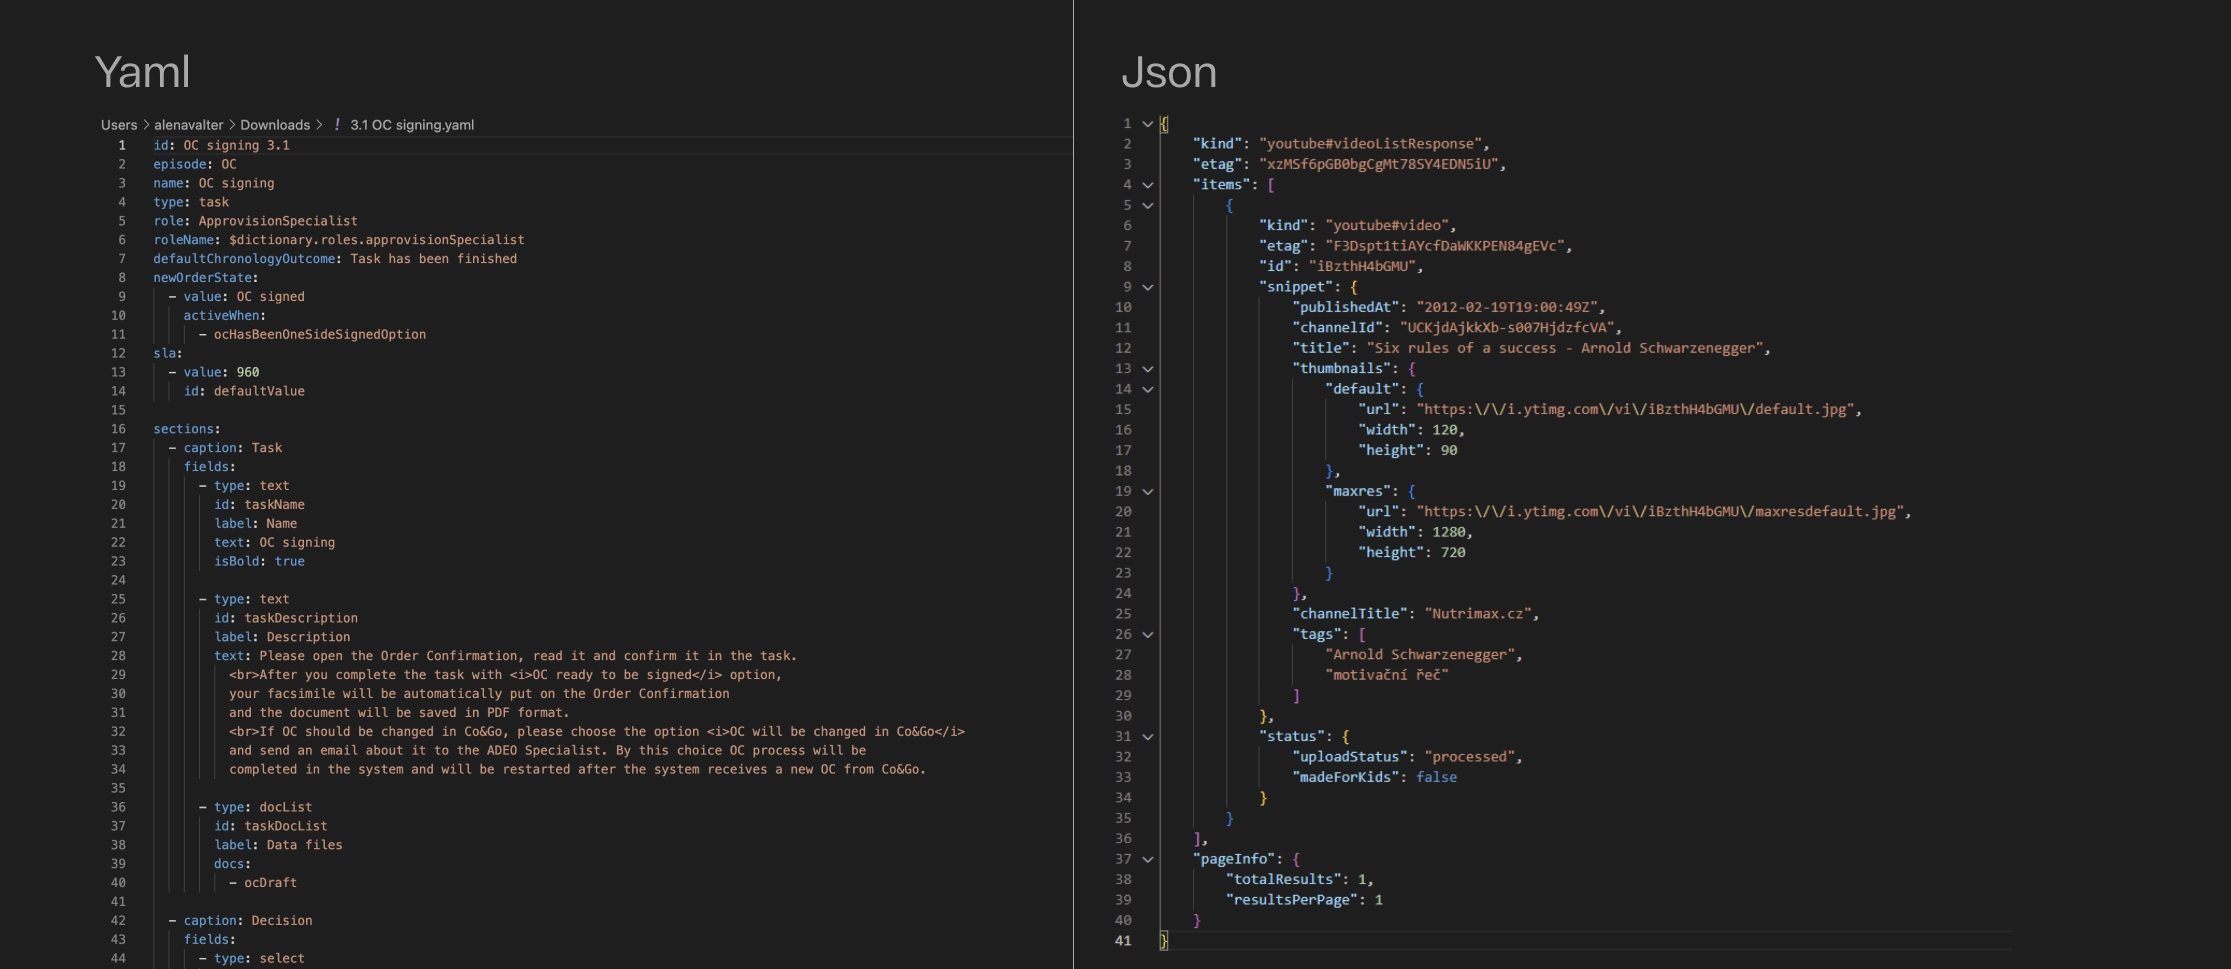Fold the "maxres" object chevron
The height and width of the screenshot is (969, 2231).
tap(1148, 492)
